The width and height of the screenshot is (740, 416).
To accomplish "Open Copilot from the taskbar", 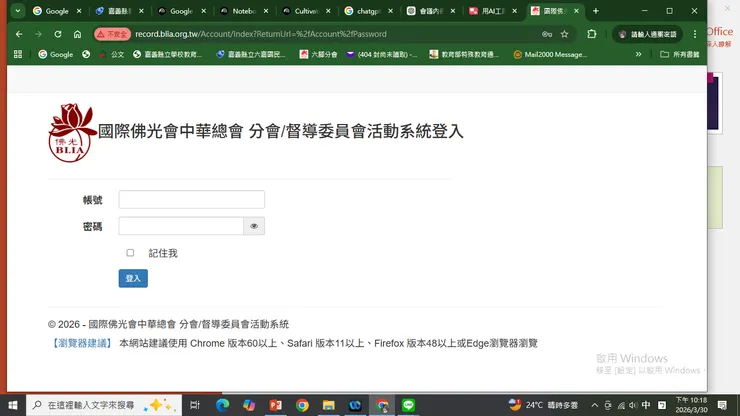I will click(x=249, y=405).
